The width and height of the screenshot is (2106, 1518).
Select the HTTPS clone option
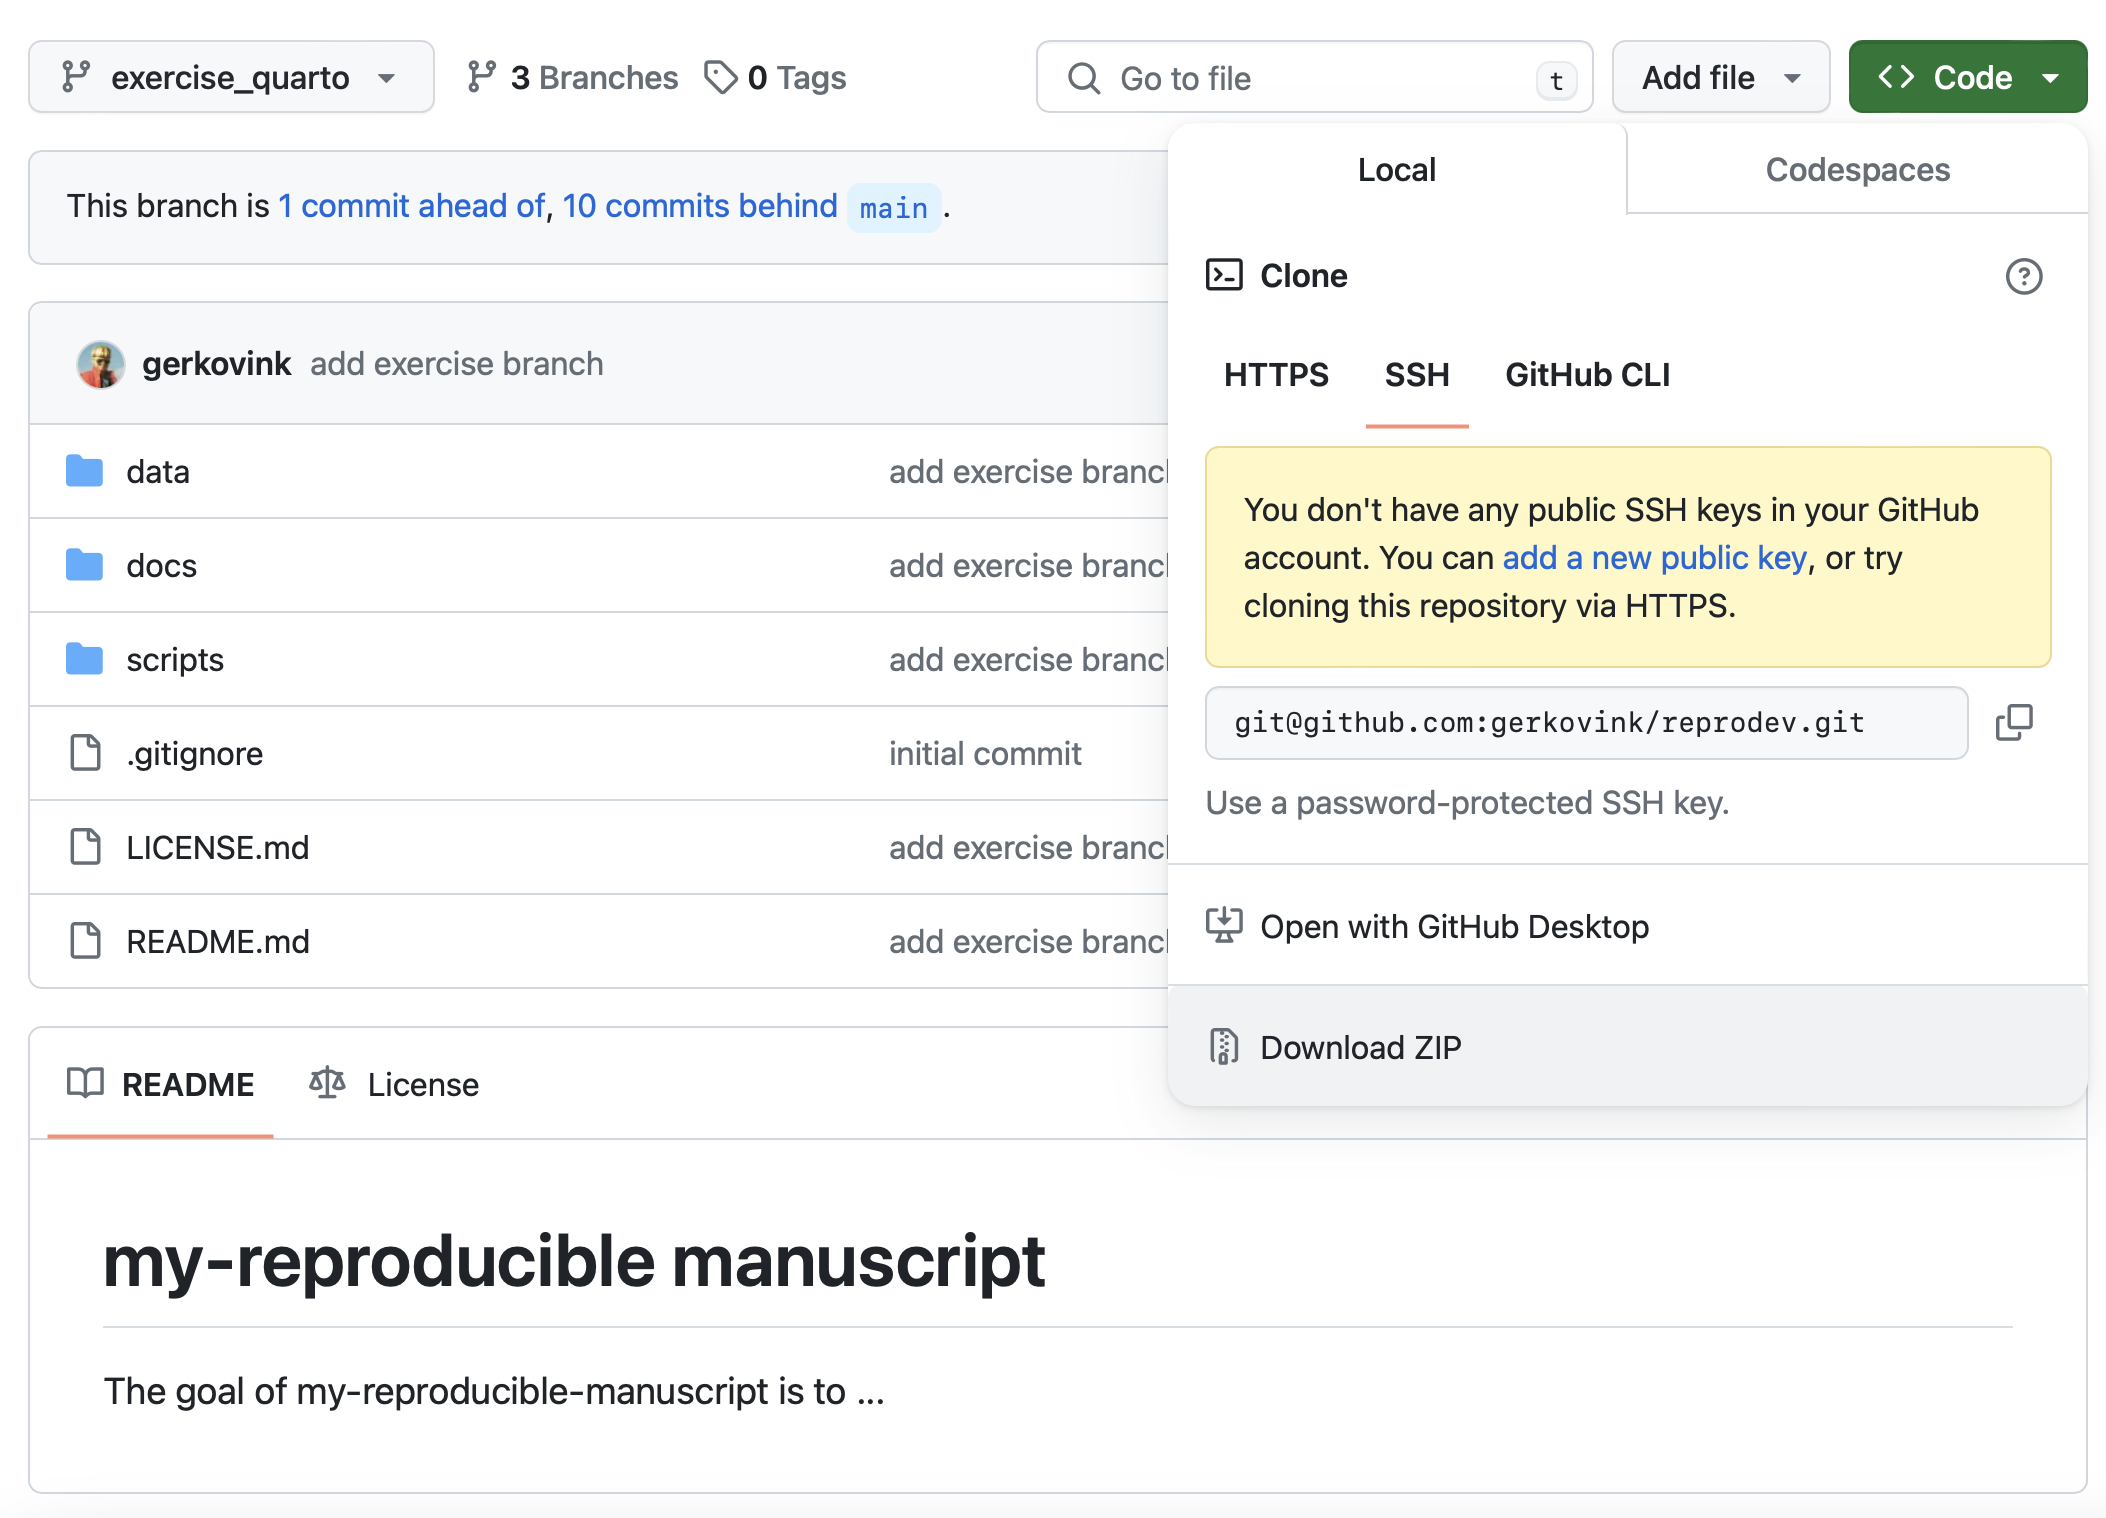(x=1276, y=375)
